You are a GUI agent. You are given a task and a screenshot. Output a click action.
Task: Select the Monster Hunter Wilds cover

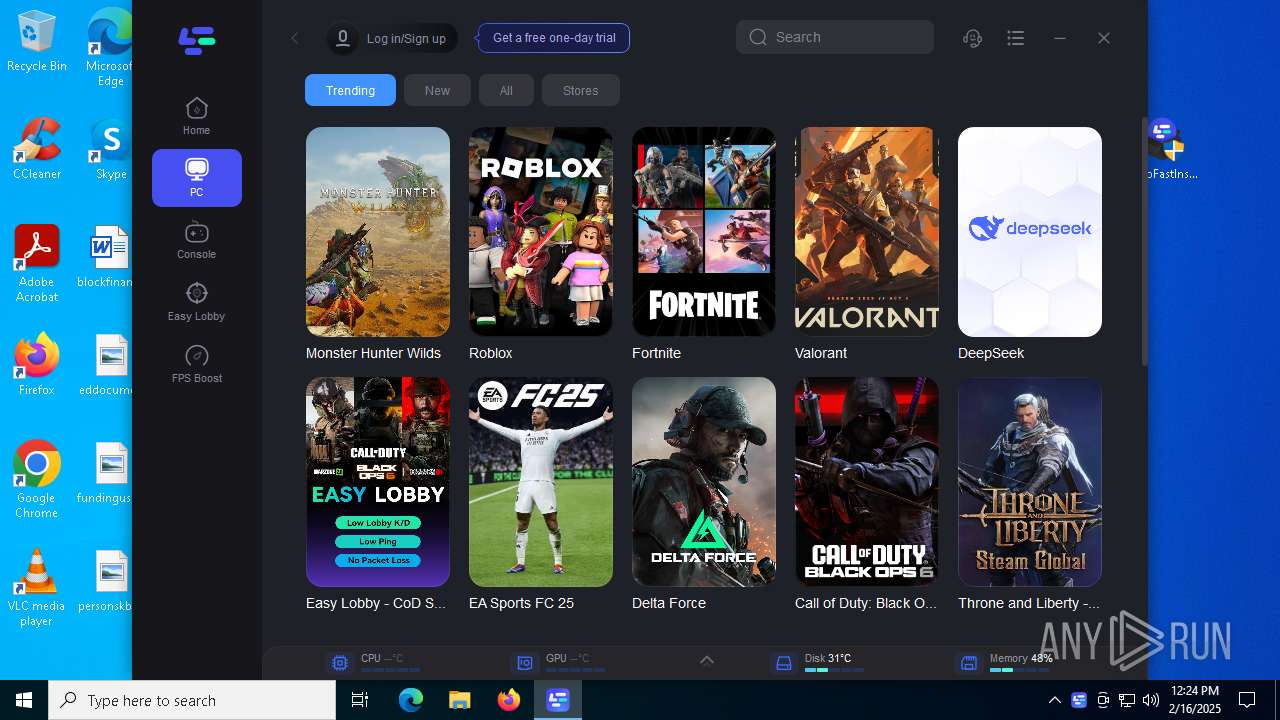coord(378,232)
